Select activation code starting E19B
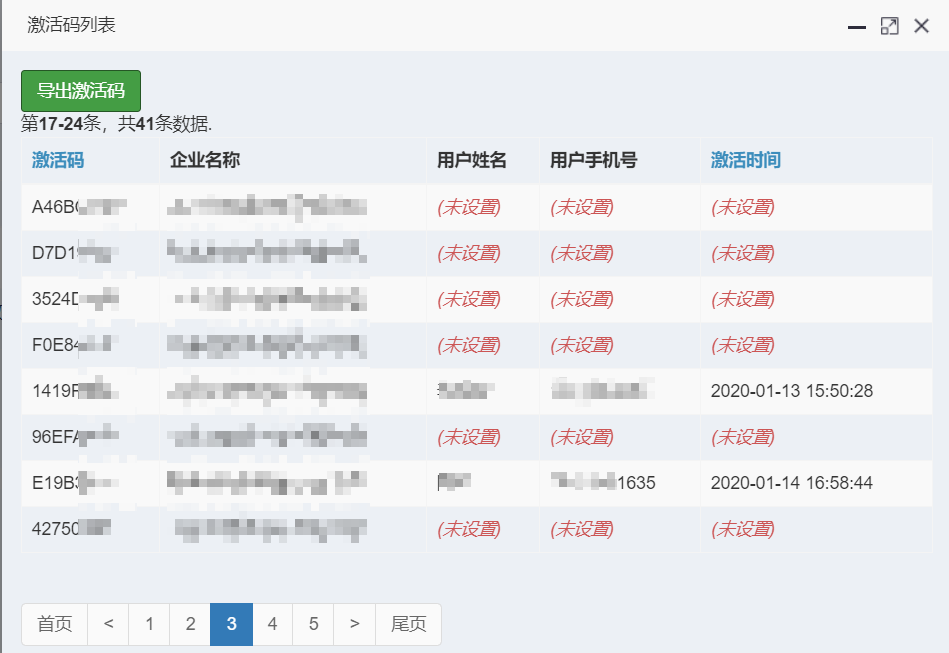The width and height of the screenshot is (949, 653). (76, 483)
